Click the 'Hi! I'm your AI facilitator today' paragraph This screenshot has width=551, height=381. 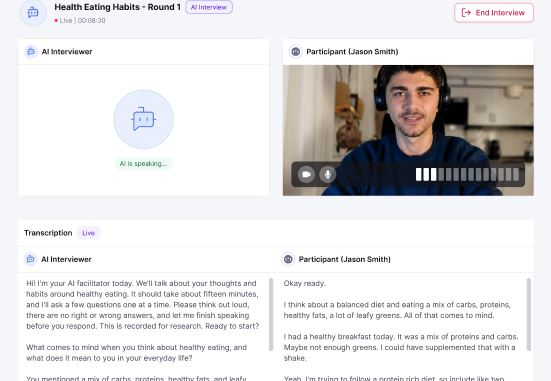coord(143,304)
